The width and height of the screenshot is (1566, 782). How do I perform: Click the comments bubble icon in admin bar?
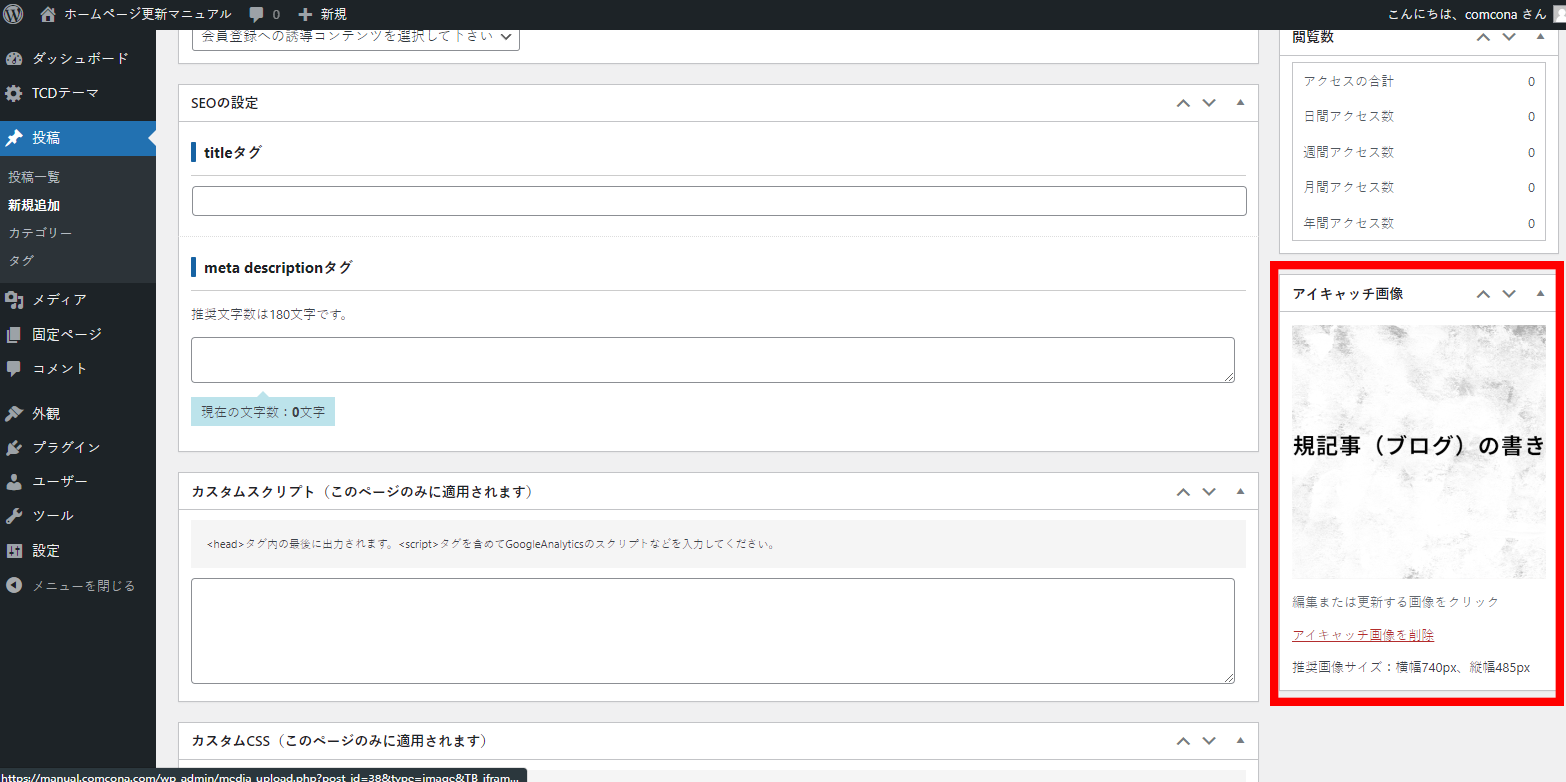(257, 14)
